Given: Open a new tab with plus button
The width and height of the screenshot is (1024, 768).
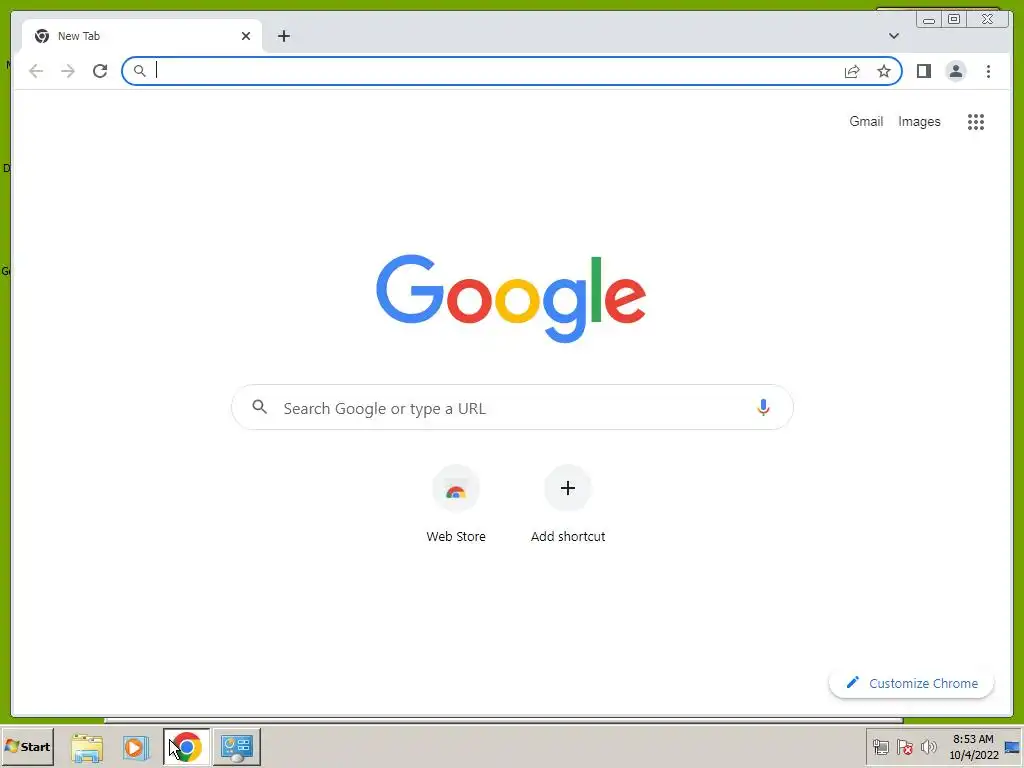Looking at the screenshot, I should click(x=283, y=36).
